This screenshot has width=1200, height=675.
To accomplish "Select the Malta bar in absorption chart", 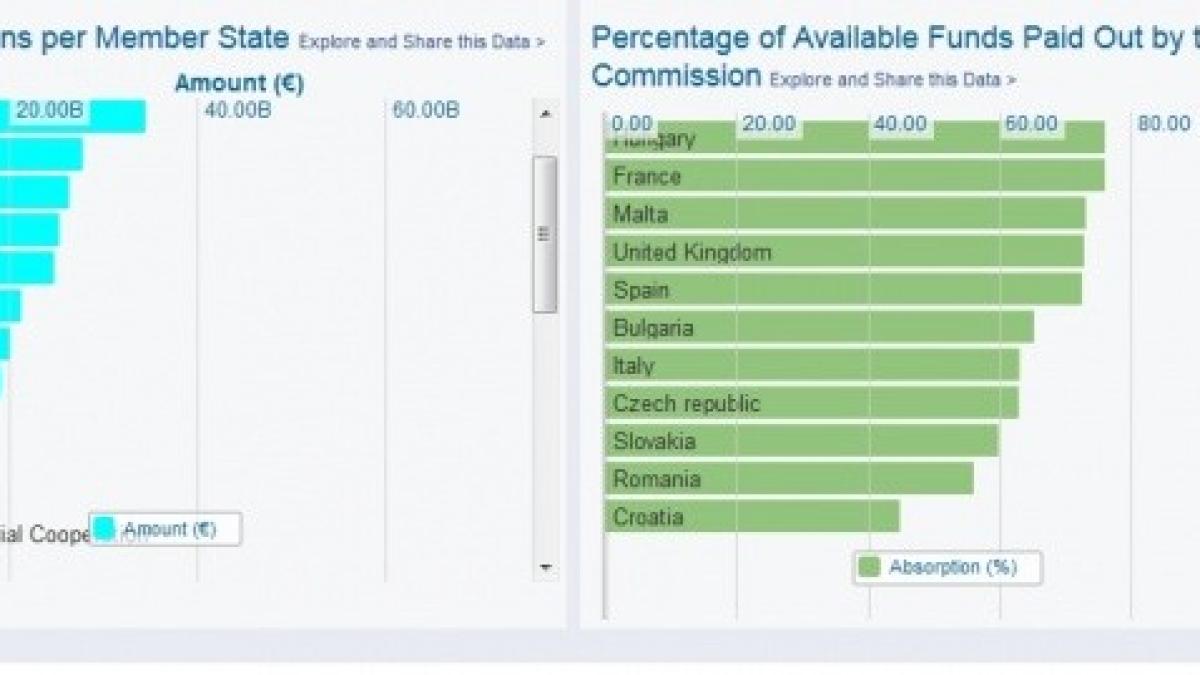I will coord(845,214).
